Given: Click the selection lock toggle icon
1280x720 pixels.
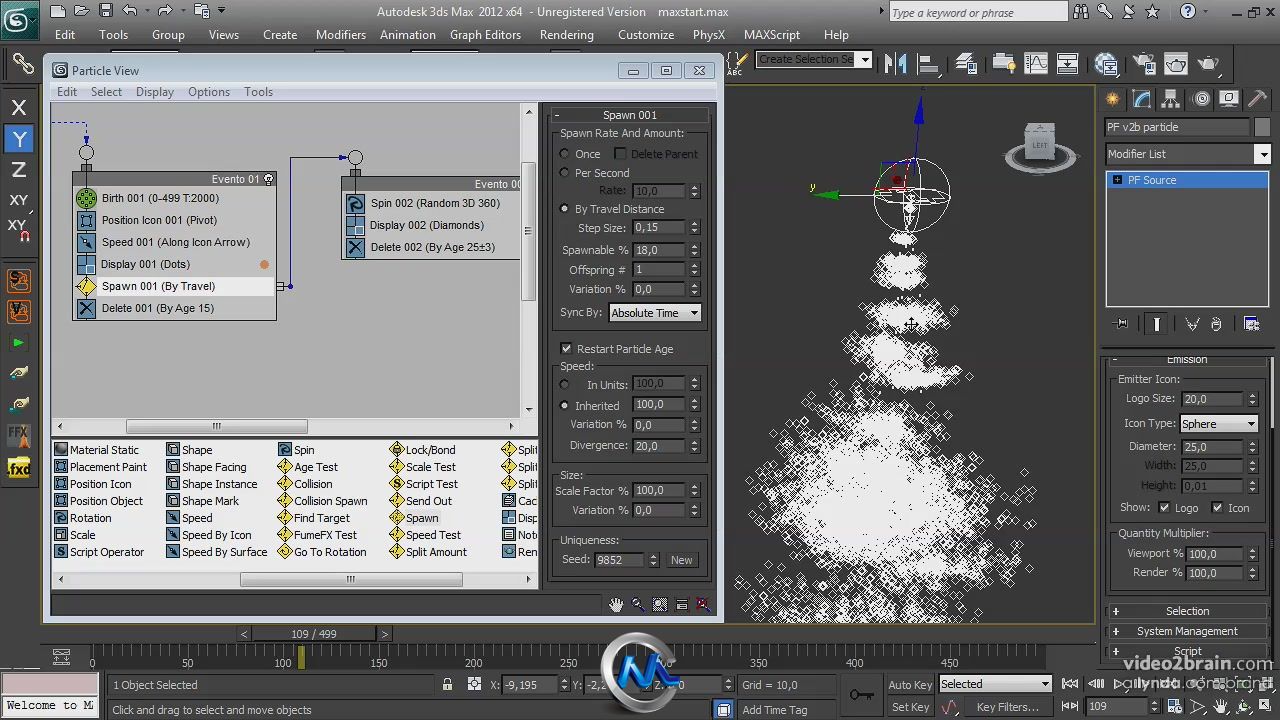Looking at the screenshot, I should [x=447, y=685].
